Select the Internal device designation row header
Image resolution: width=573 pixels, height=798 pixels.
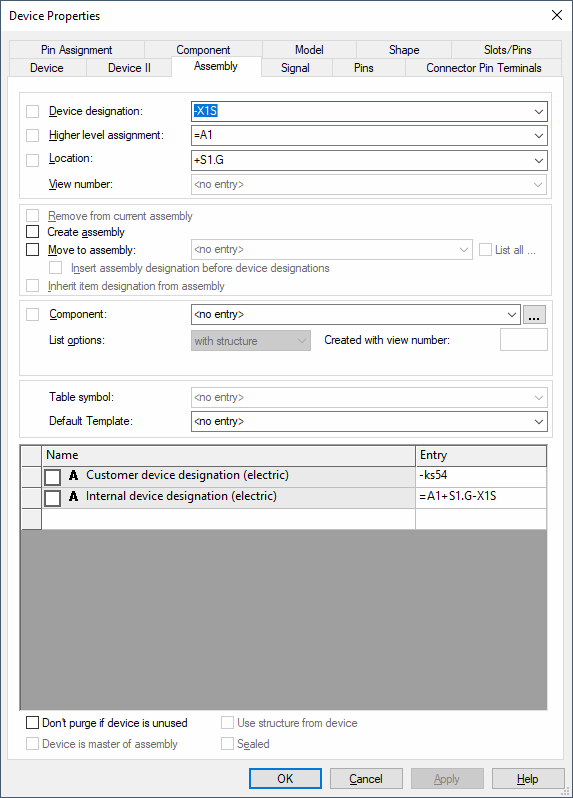pos(32,498)
